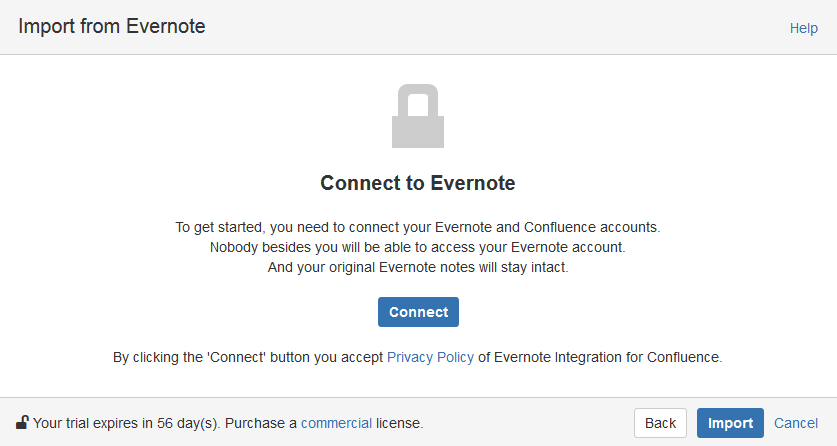Click the 'original Evernote notes will stay intact' line

point(418,267)
